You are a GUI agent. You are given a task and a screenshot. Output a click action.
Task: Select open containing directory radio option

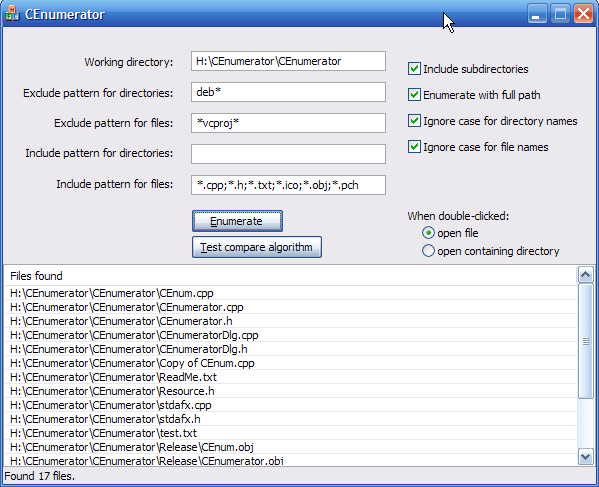pyautogui.click(x=428, y=251)
